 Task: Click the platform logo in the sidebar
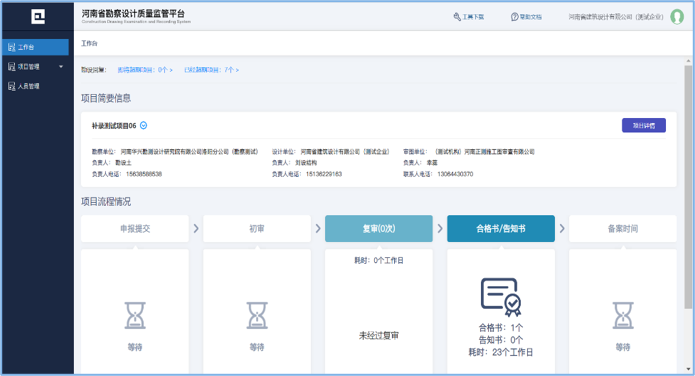(38, 16)
